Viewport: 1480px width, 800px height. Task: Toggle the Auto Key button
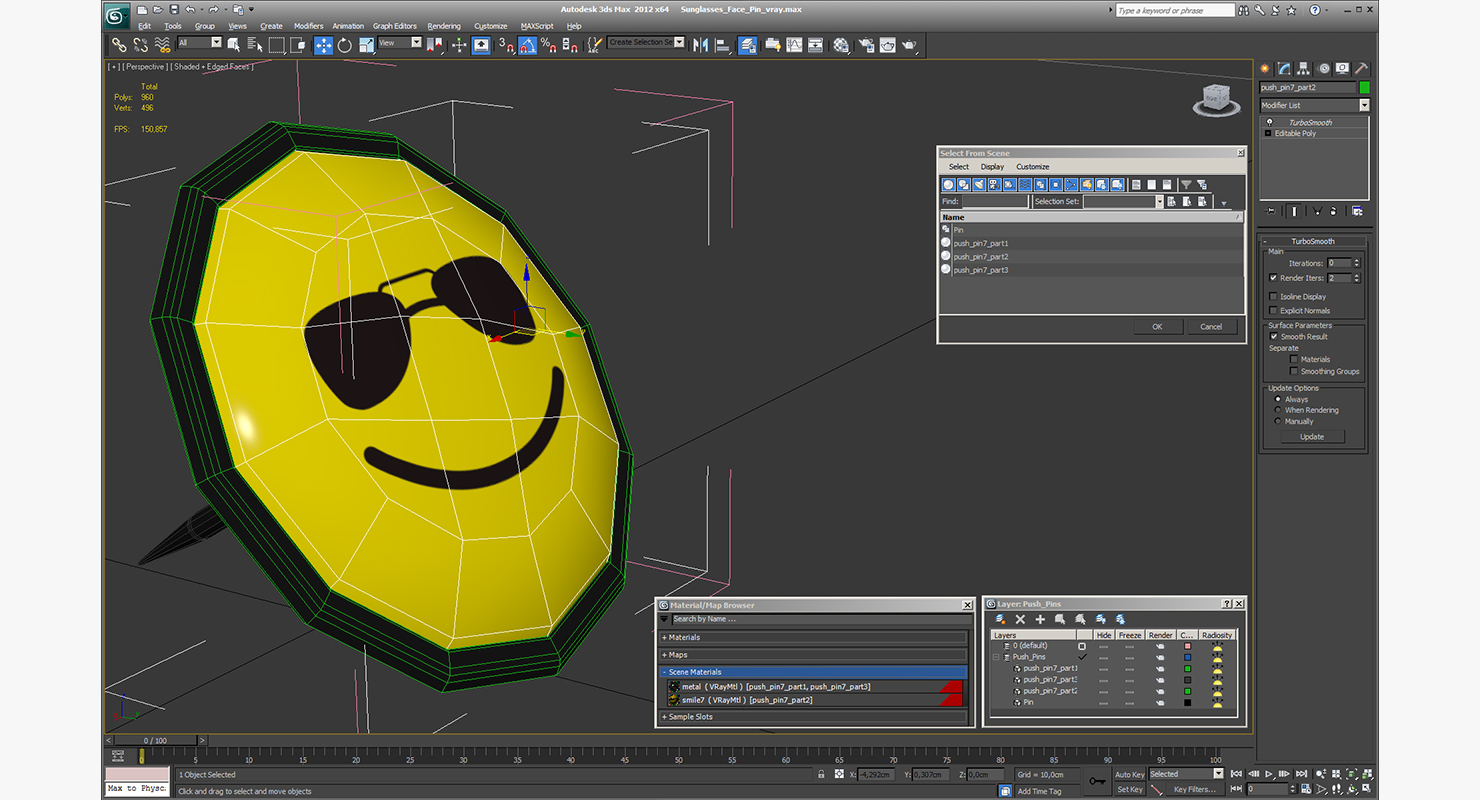click(1130, 775)
